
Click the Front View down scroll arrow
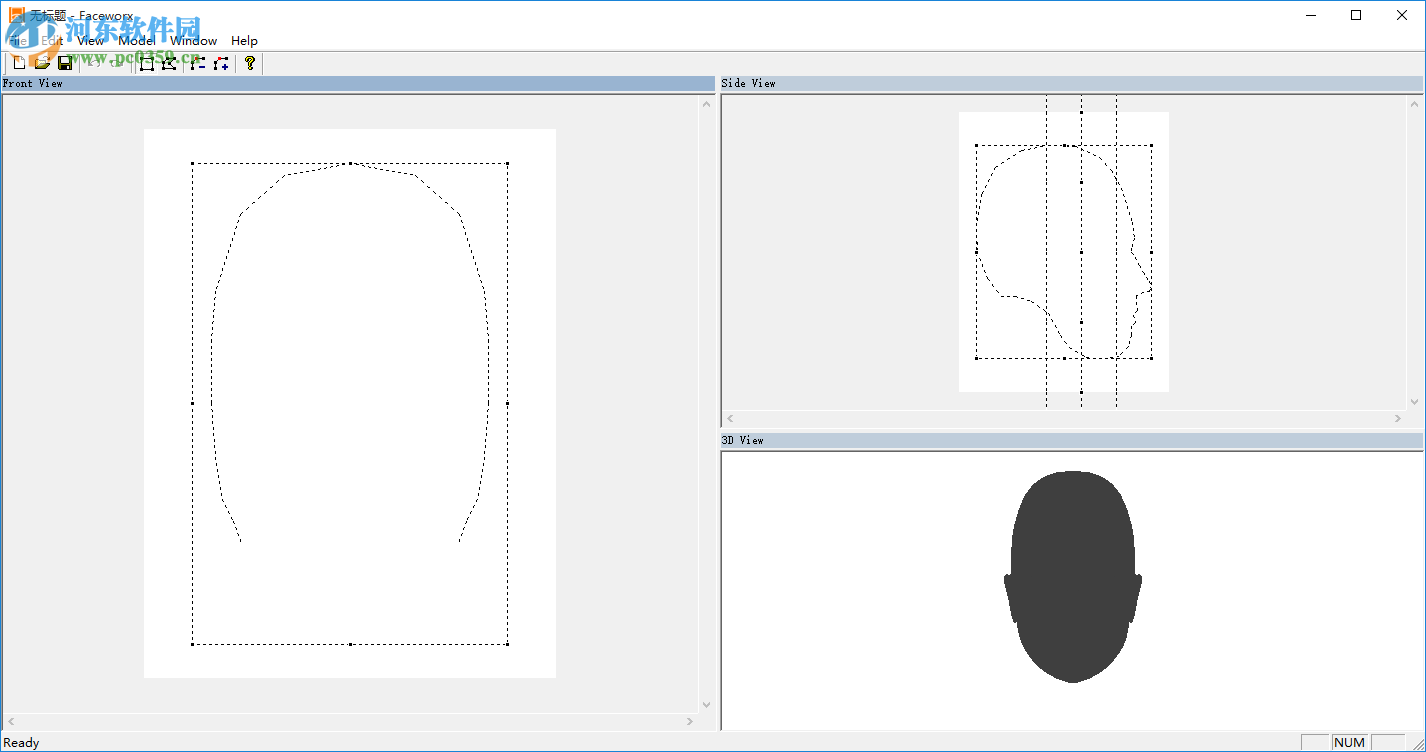click(707, 704)
